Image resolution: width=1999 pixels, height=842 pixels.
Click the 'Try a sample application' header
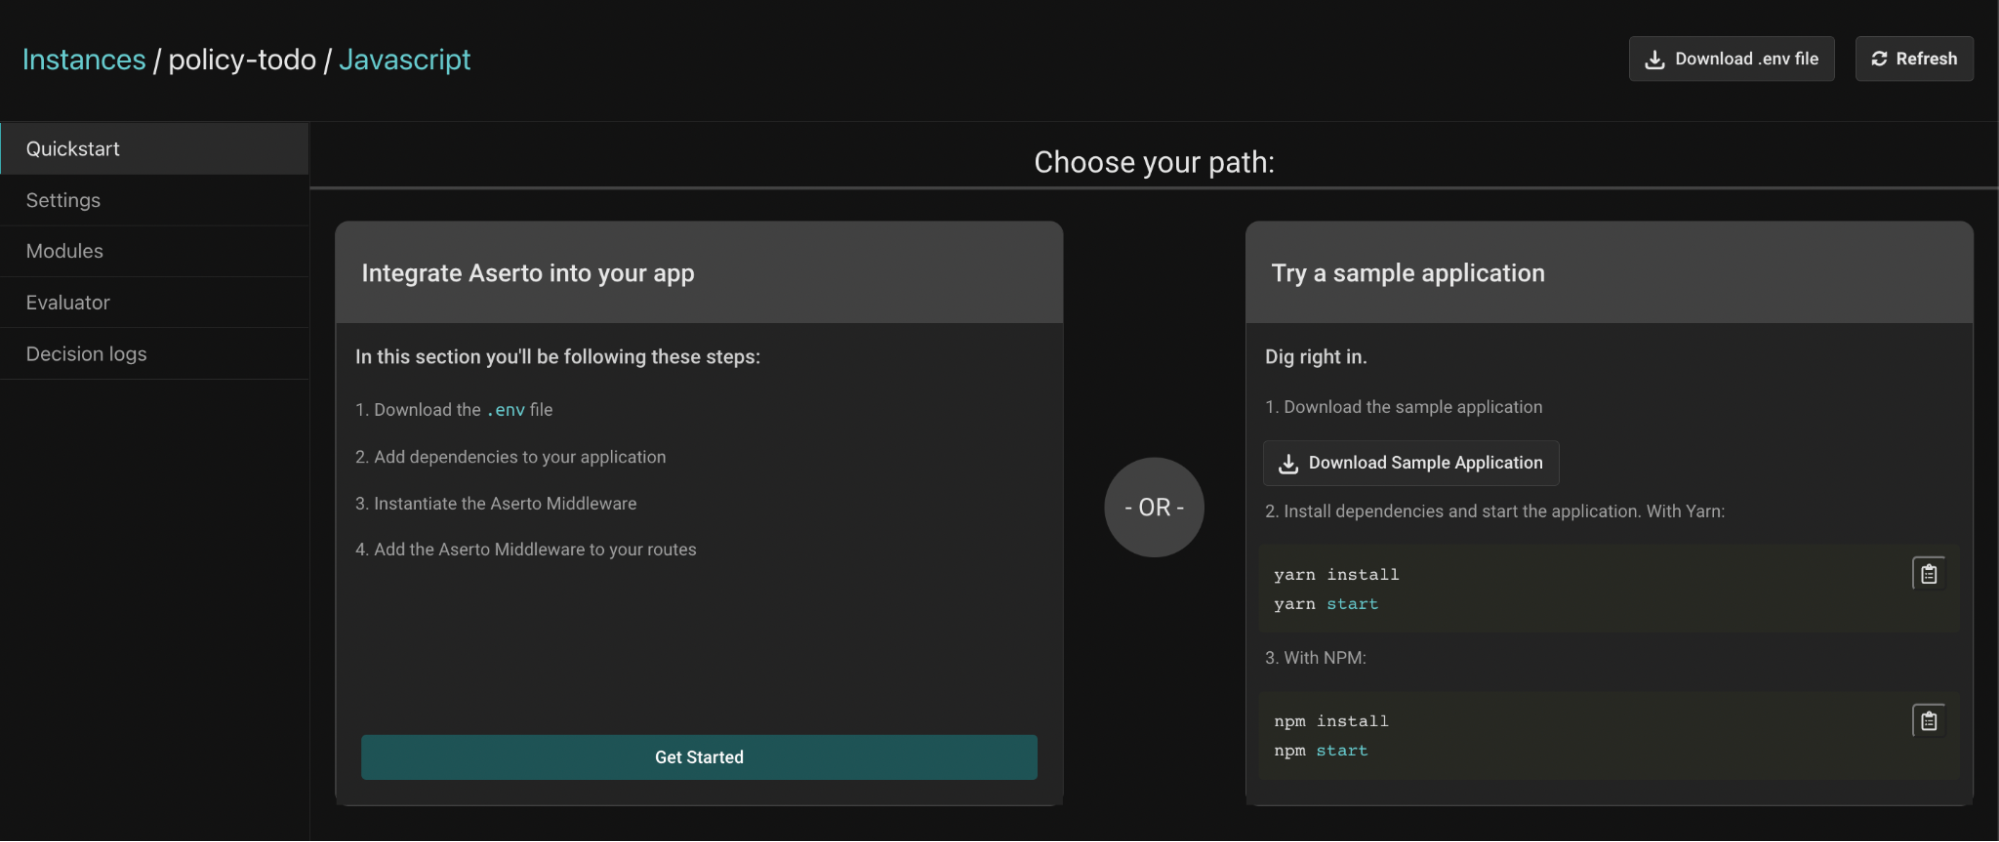click(x=1408, y=273)
